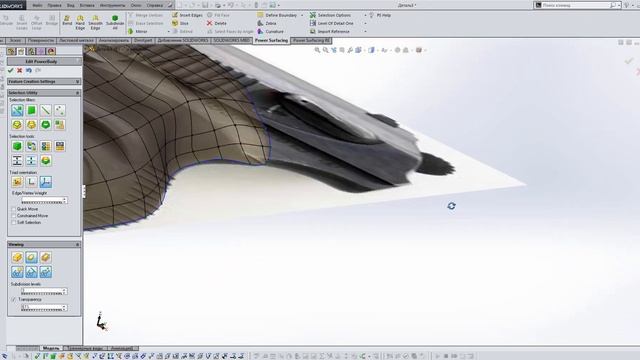
Task: Cancel Edit PowerBody with red X
Action: [19, 71]
